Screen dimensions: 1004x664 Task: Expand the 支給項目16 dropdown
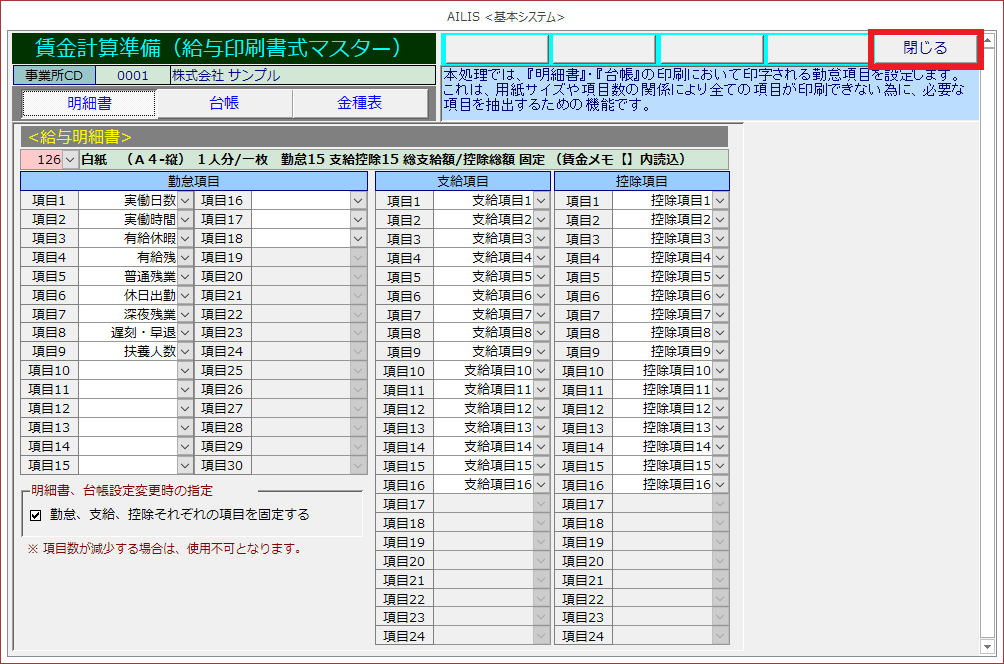[x=541, y=484]
